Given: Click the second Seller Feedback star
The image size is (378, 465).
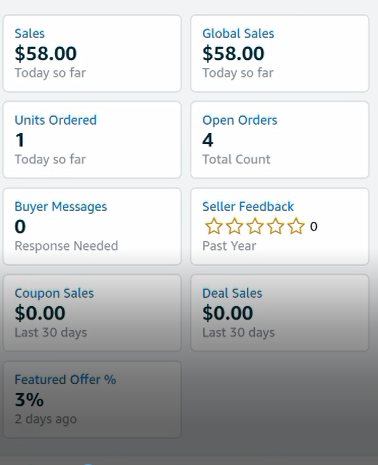Looking at the screenshot, I should pyautogui.click(x=234, y=226).
